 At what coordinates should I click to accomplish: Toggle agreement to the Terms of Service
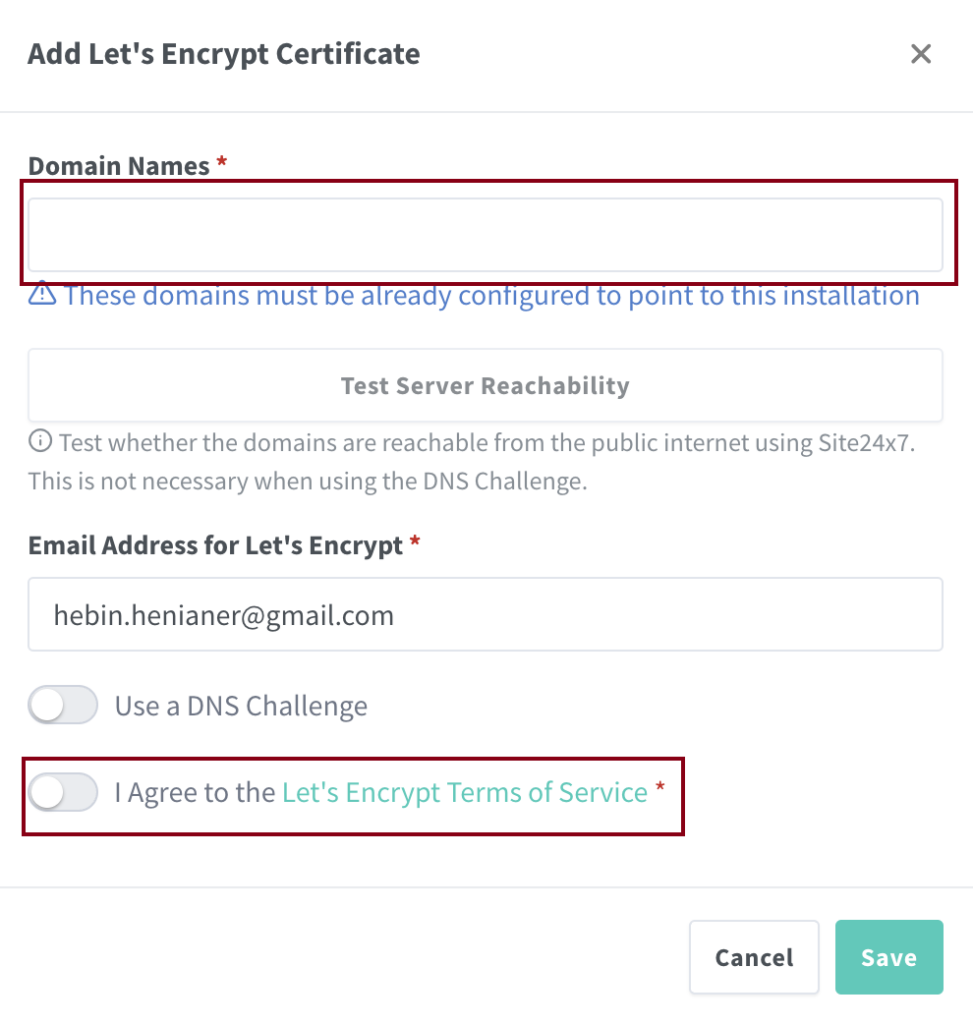click(63, 793)
